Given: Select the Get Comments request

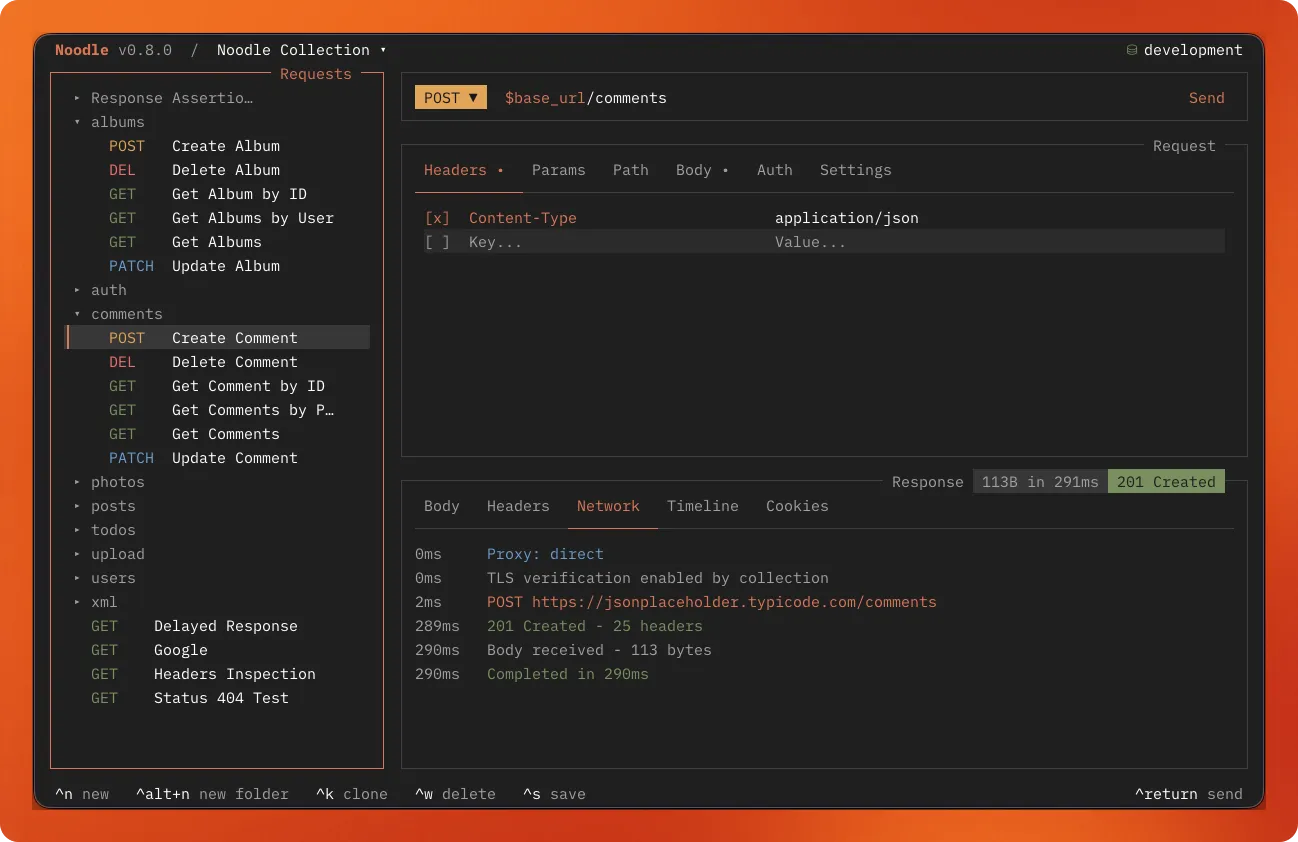Looking at the screenshot, I should 218,434.
